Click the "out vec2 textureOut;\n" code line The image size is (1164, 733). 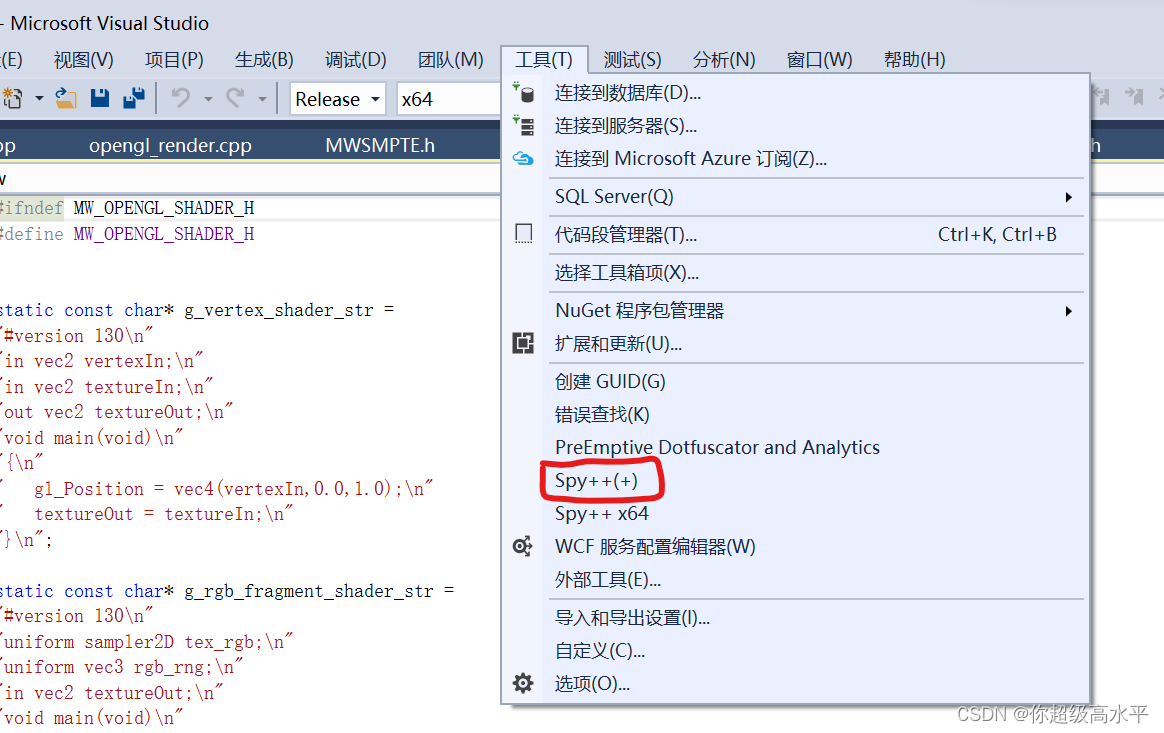117,412
